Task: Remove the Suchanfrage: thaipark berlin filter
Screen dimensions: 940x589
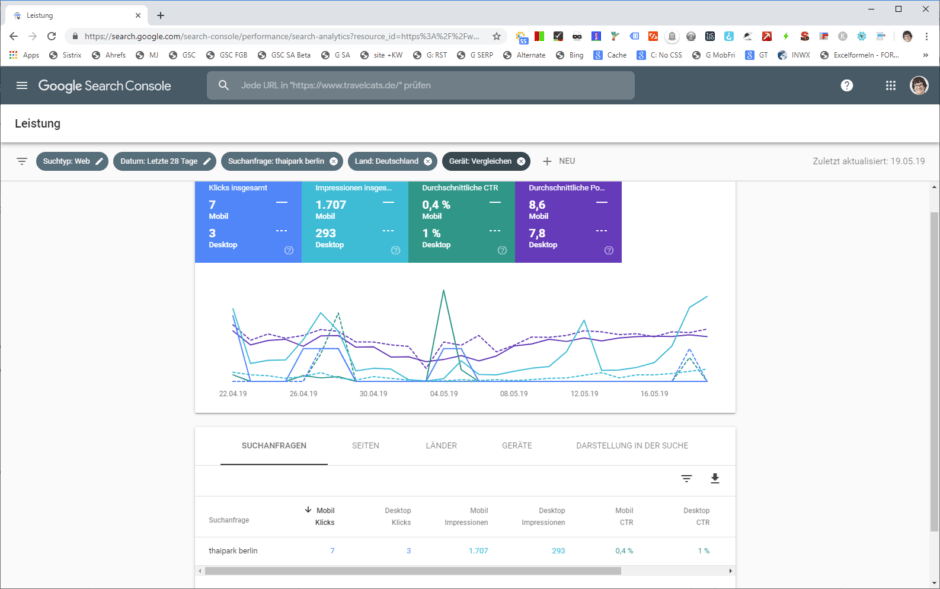Action: (333, 161)
